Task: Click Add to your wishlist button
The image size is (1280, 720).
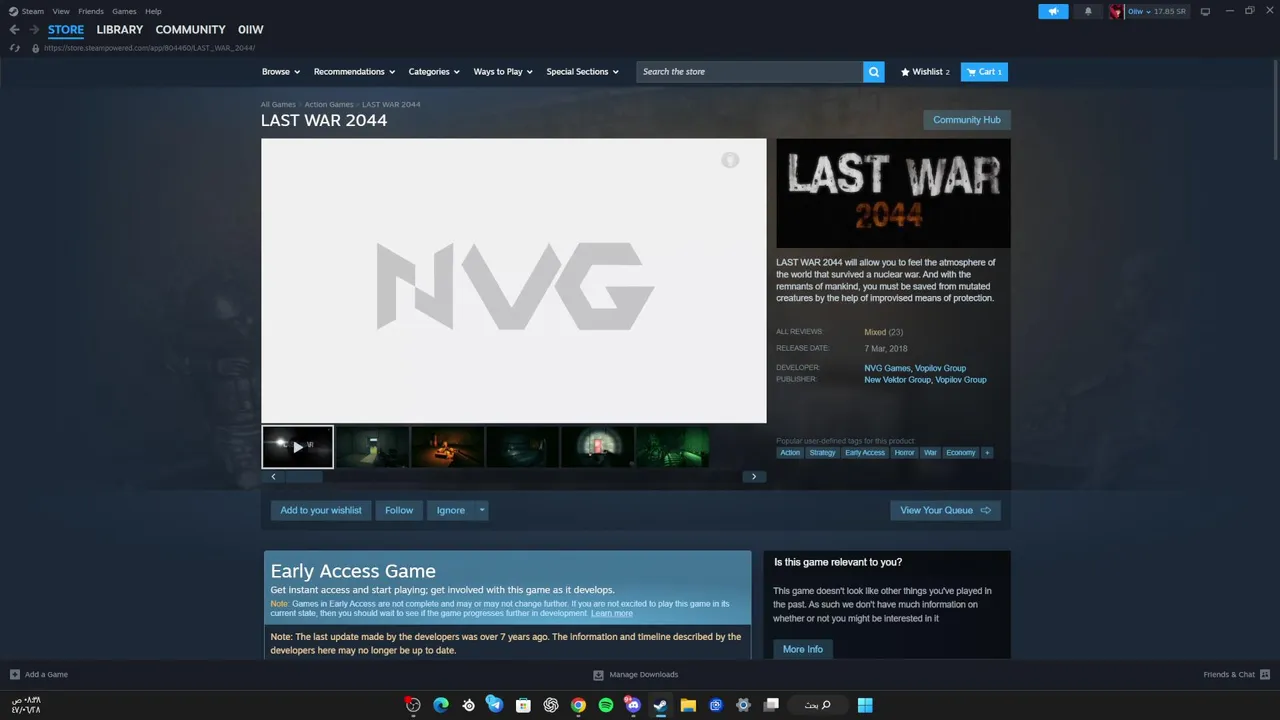Action: [321, 510]
